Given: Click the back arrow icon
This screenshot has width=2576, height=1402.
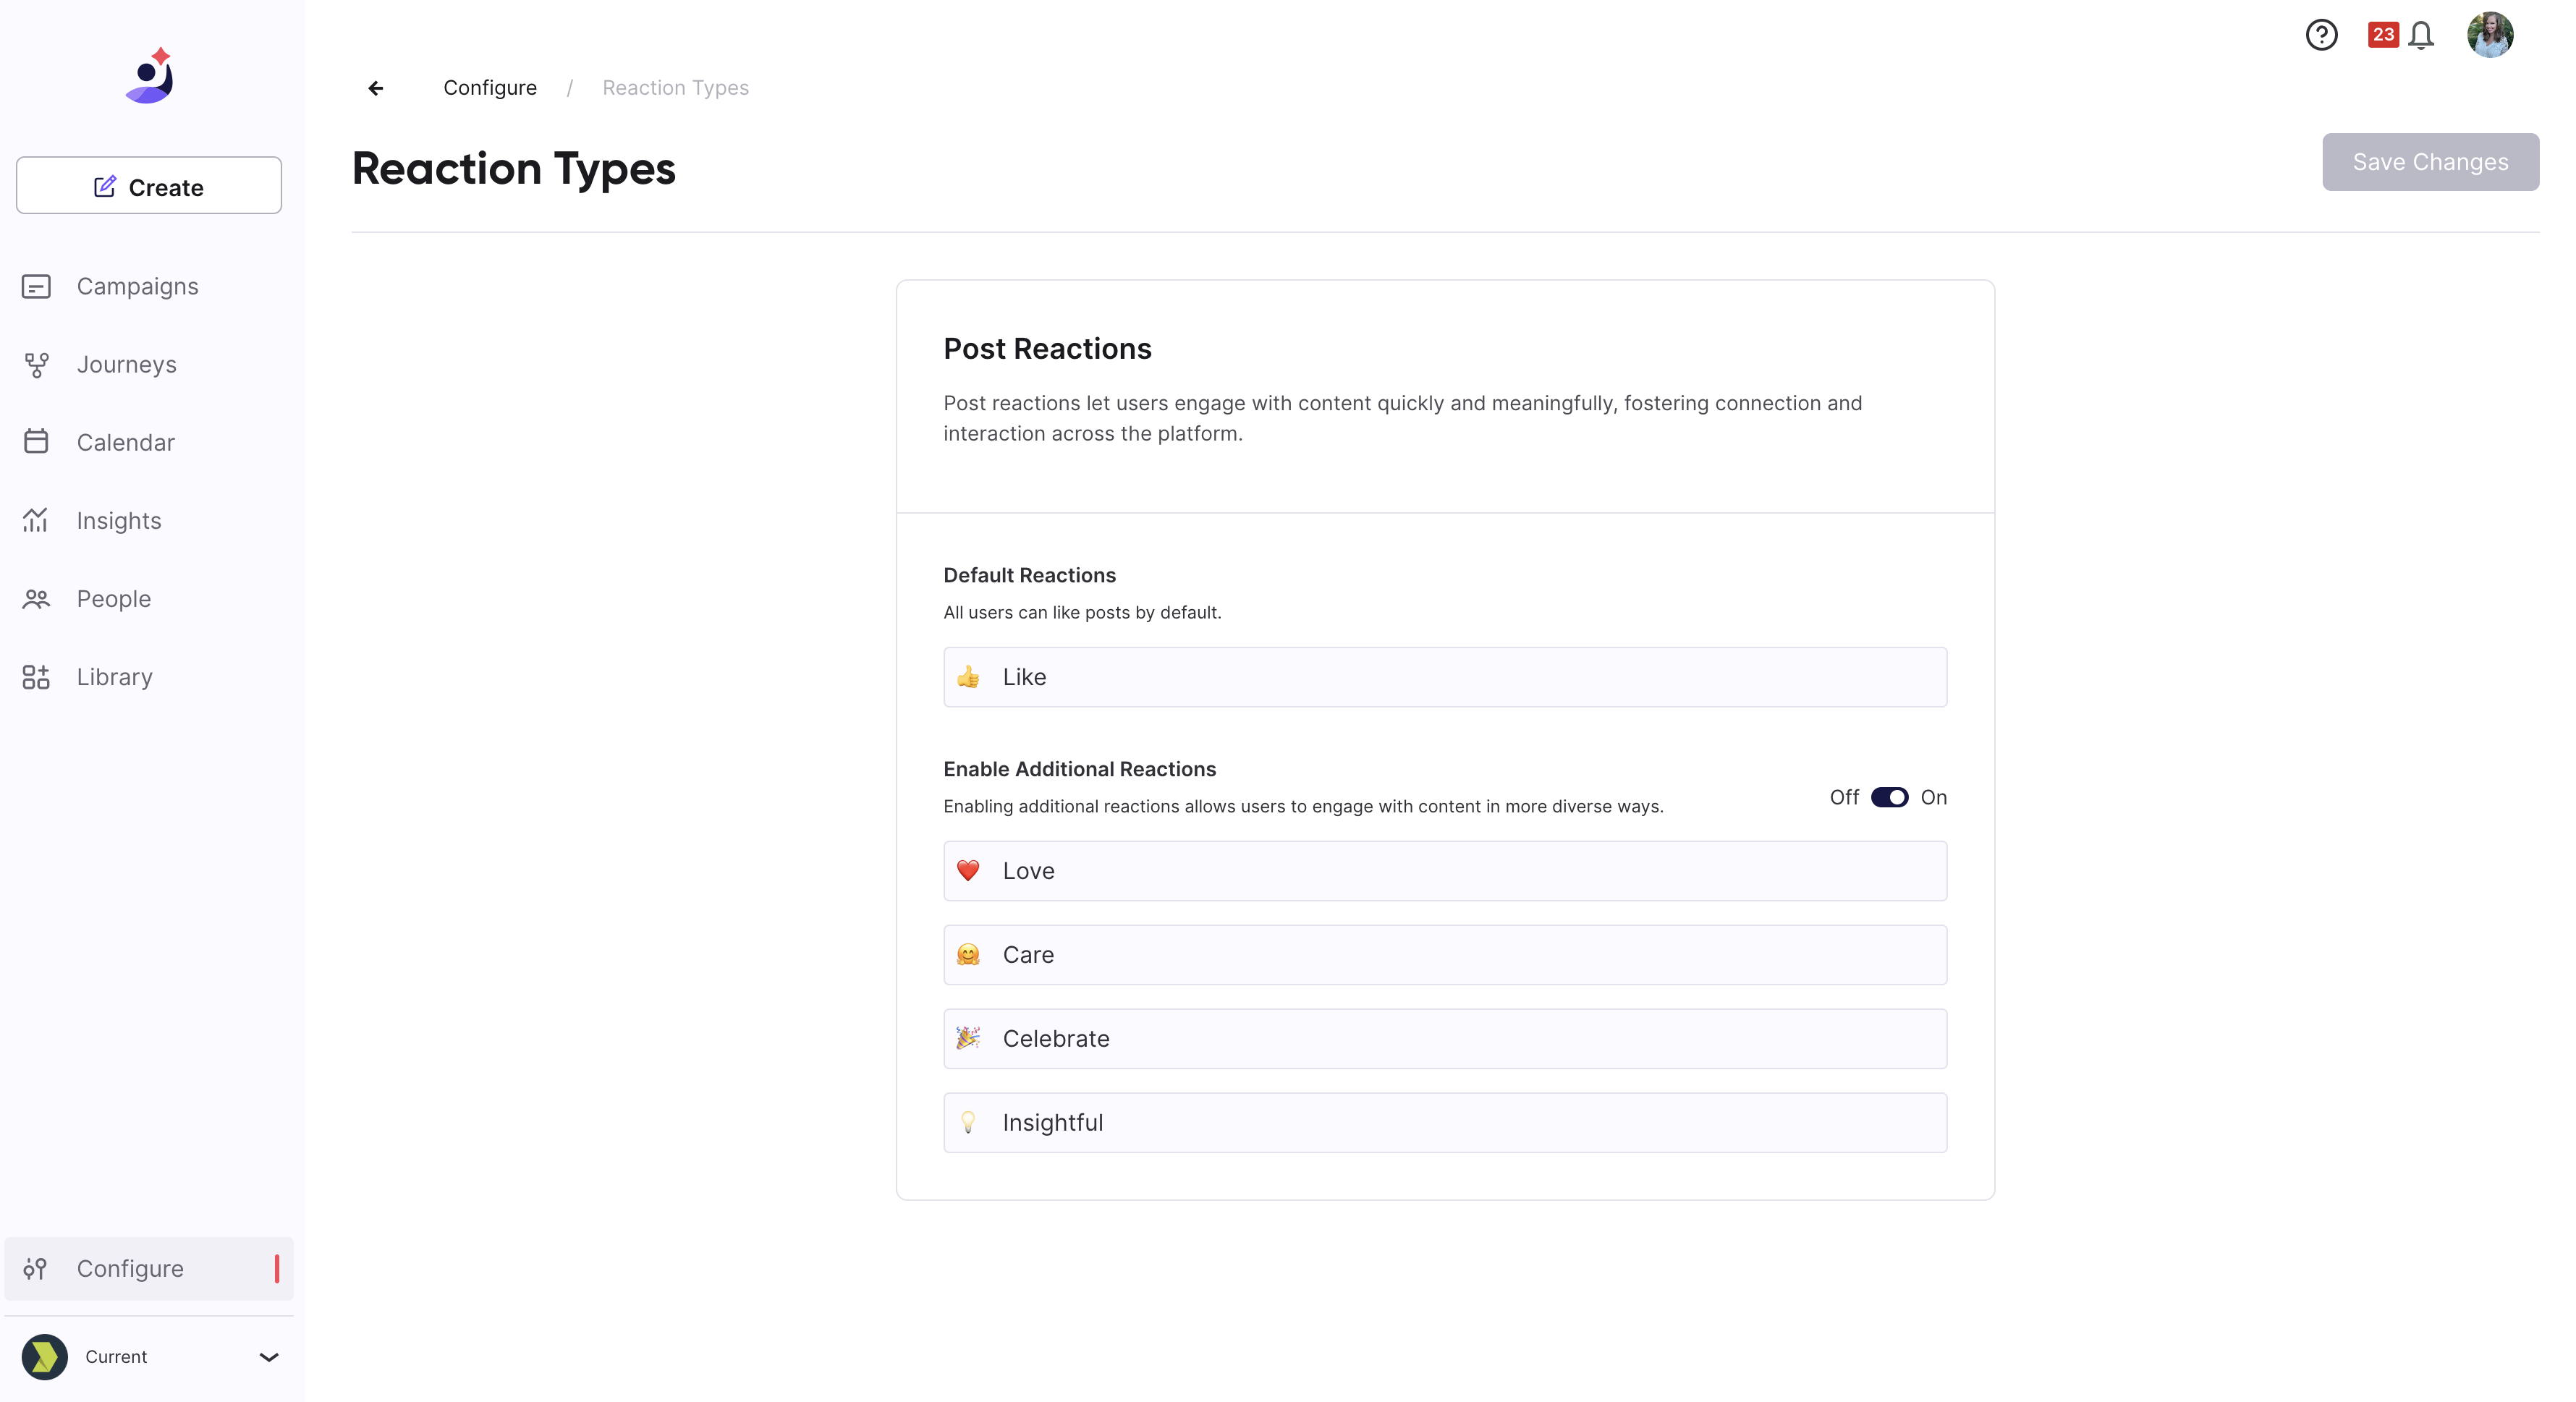Looking at the screenshot, I should 376,88.
